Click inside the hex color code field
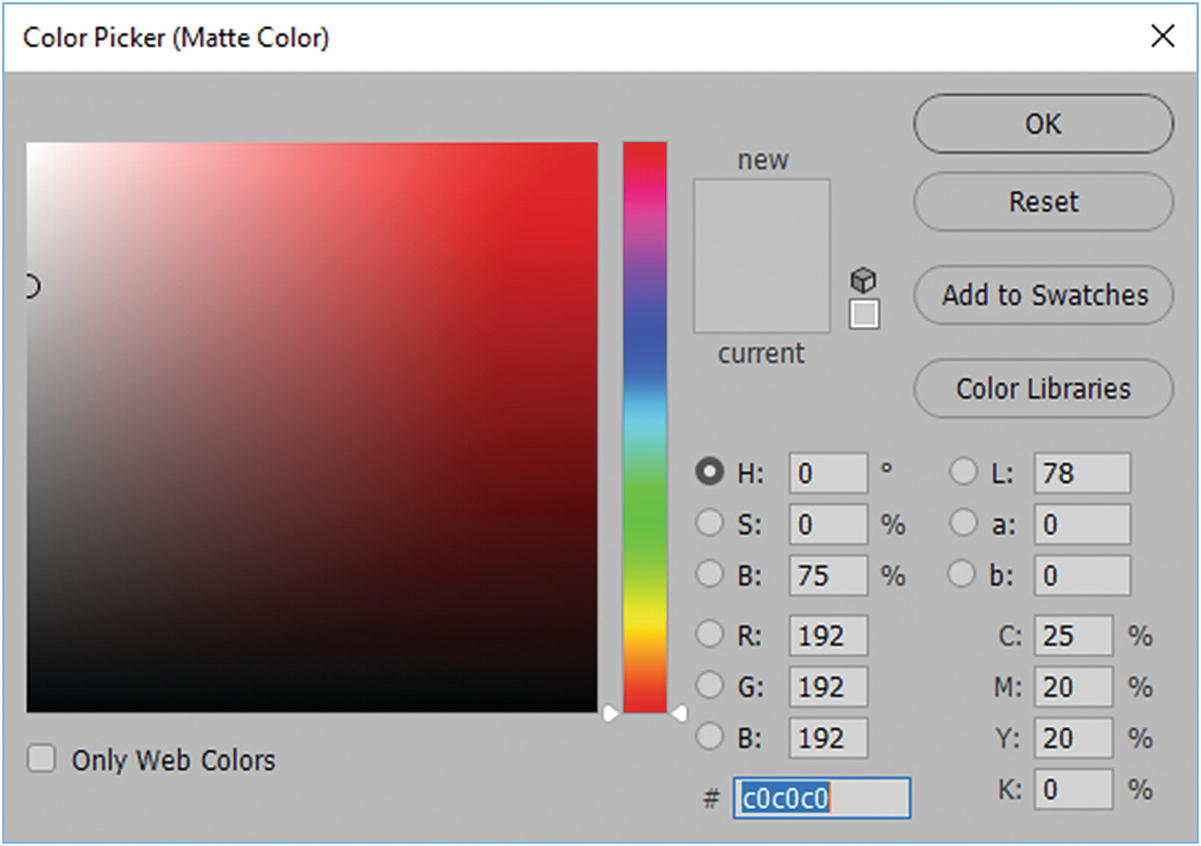 coord(822,798)
